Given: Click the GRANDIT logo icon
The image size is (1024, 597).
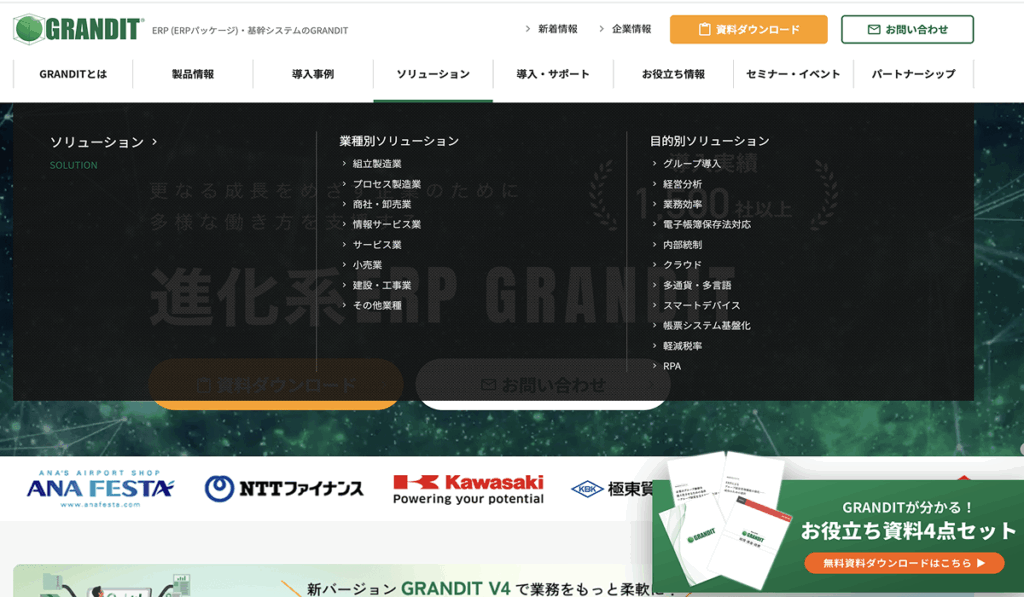Looking at the screenshot, I should (28, 29).
